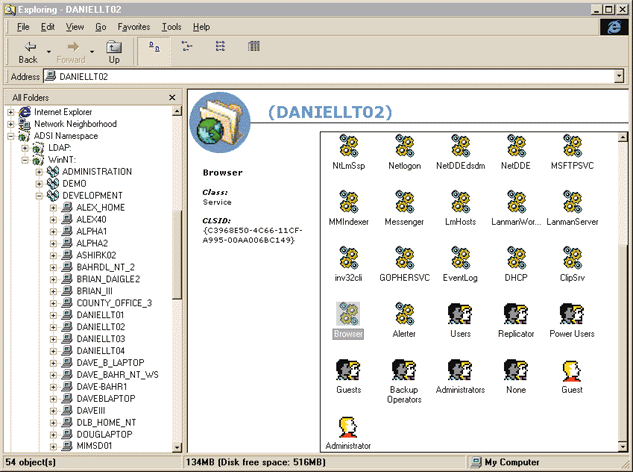Select the LmHosts service icon

coord(460,202)
